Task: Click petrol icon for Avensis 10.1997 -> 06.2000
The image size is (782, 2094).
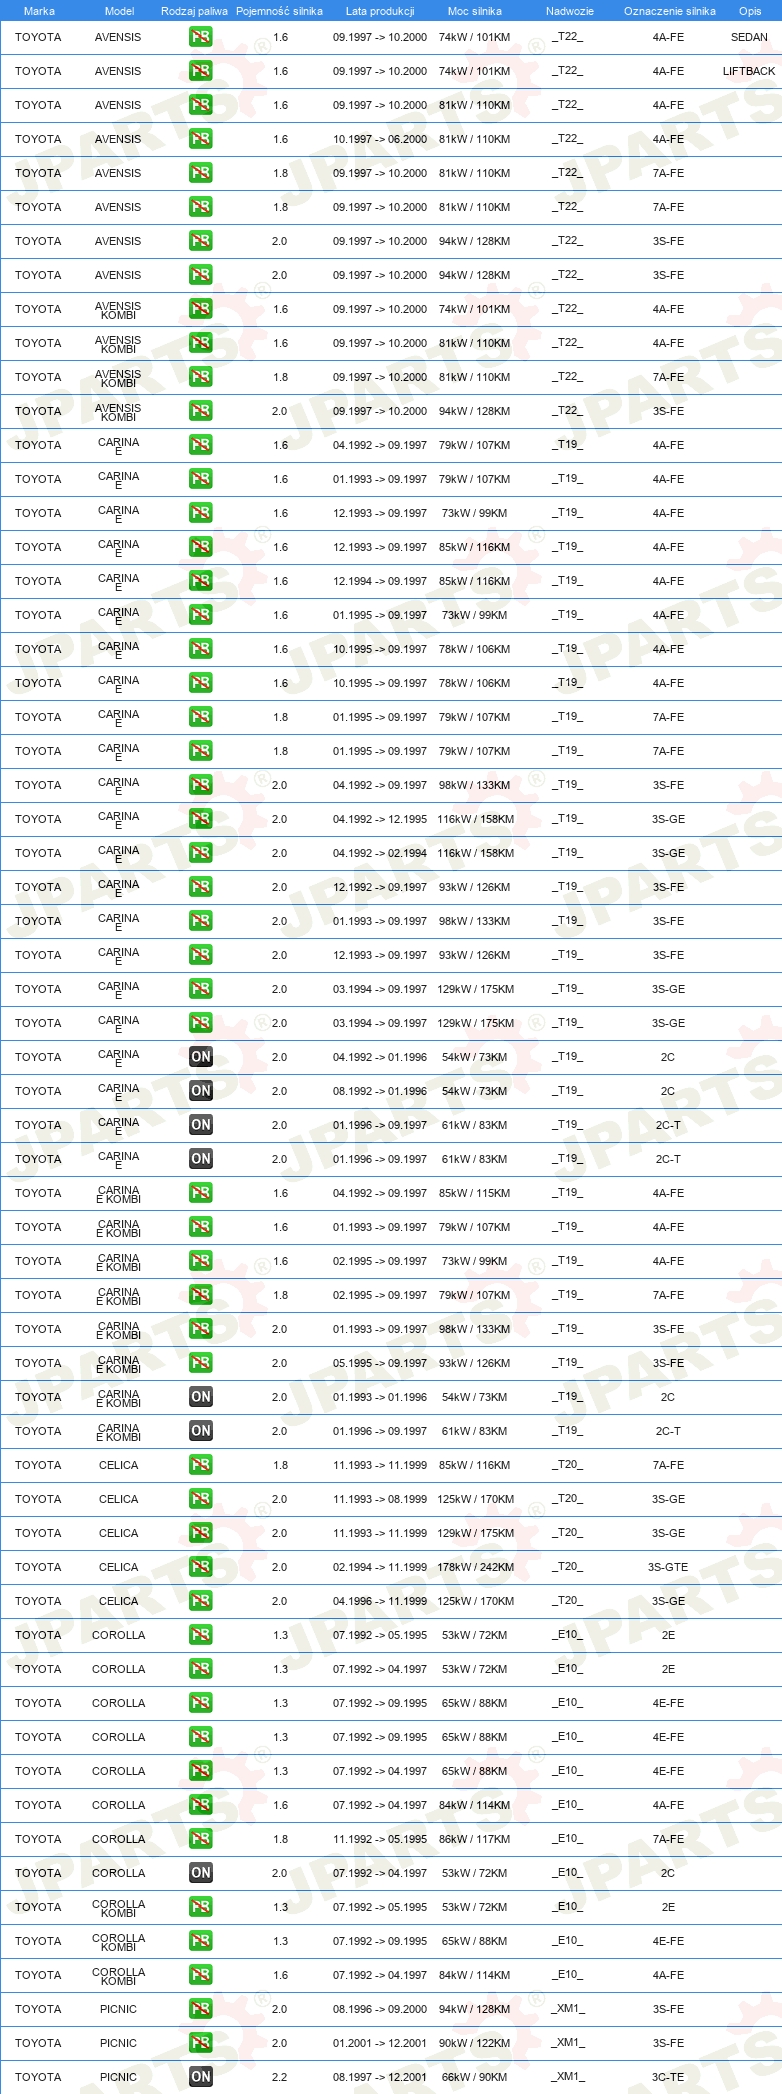Action: 201,139
